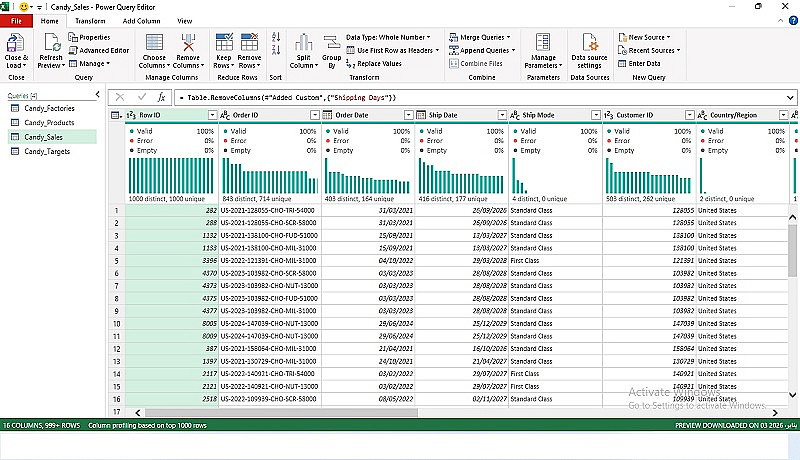
Task: Select the Split Column tool
Action: 304,42
